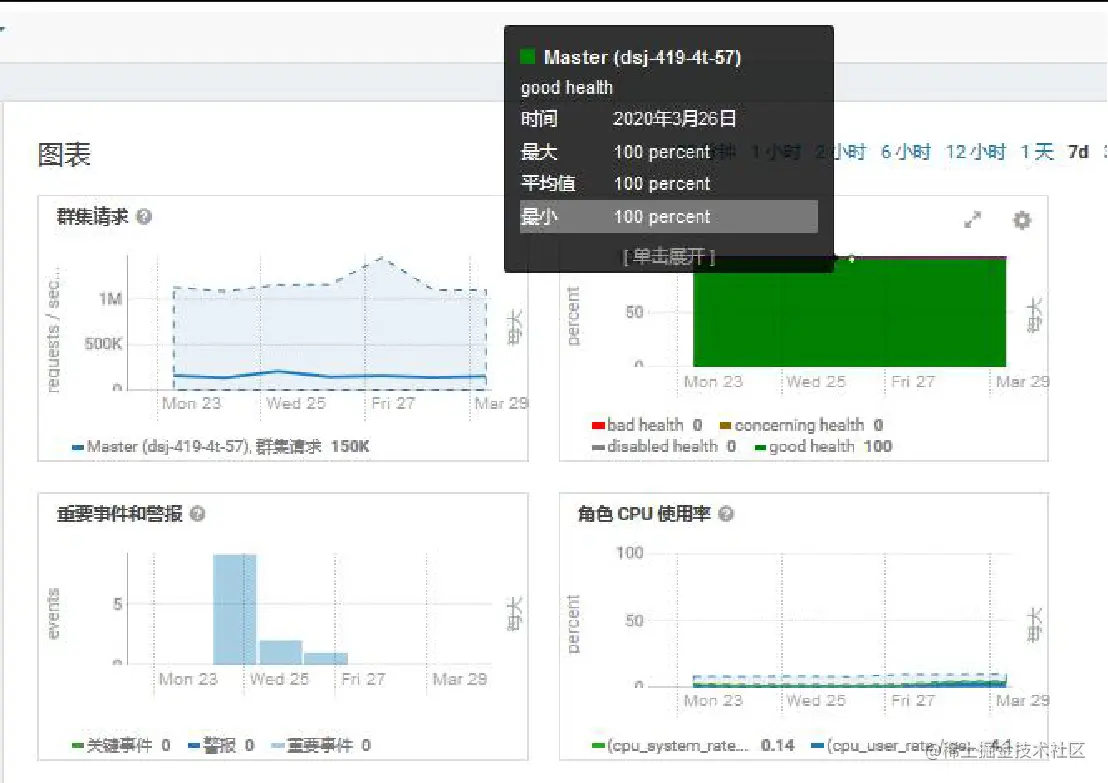Click the 图表 section heading

tap(64, 154)
